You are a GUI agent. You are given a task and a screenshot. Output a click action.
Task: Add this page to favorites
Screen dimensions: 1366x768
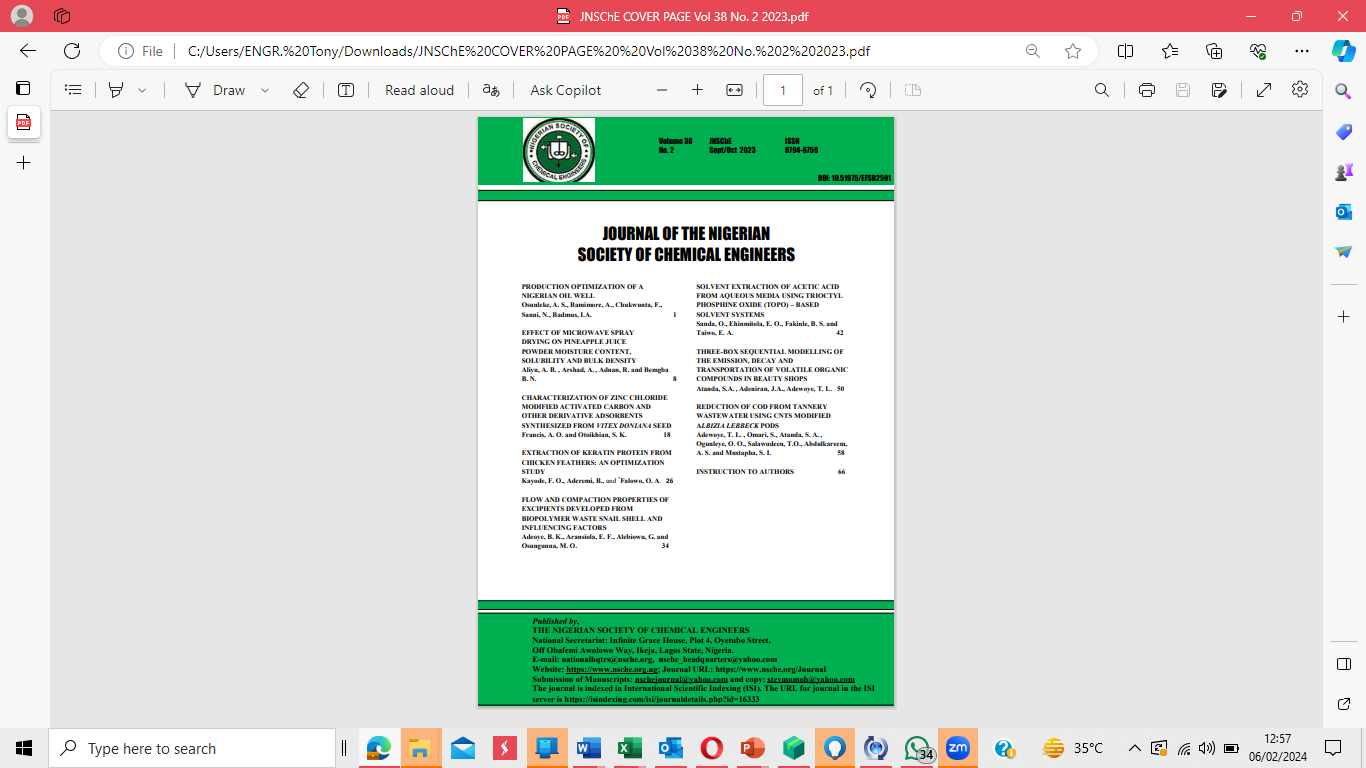pyautogui.click(x=1073, y=51)
